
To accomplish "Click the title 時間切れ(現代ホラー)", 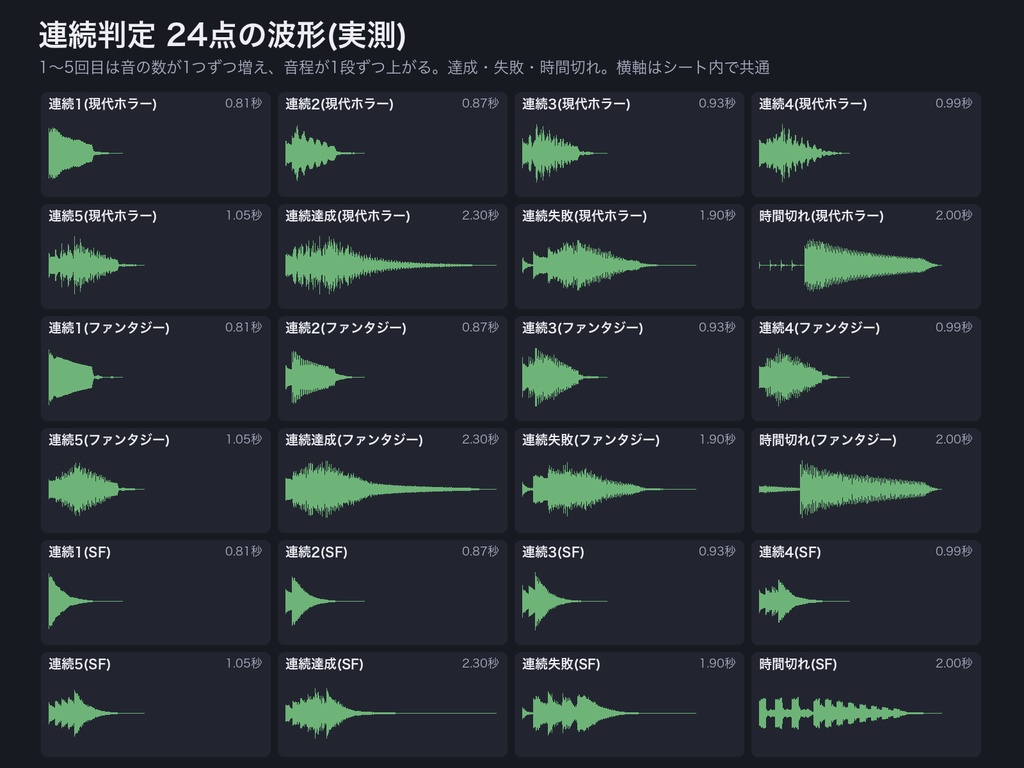I will pyautogui.click(x=821, y=216).
